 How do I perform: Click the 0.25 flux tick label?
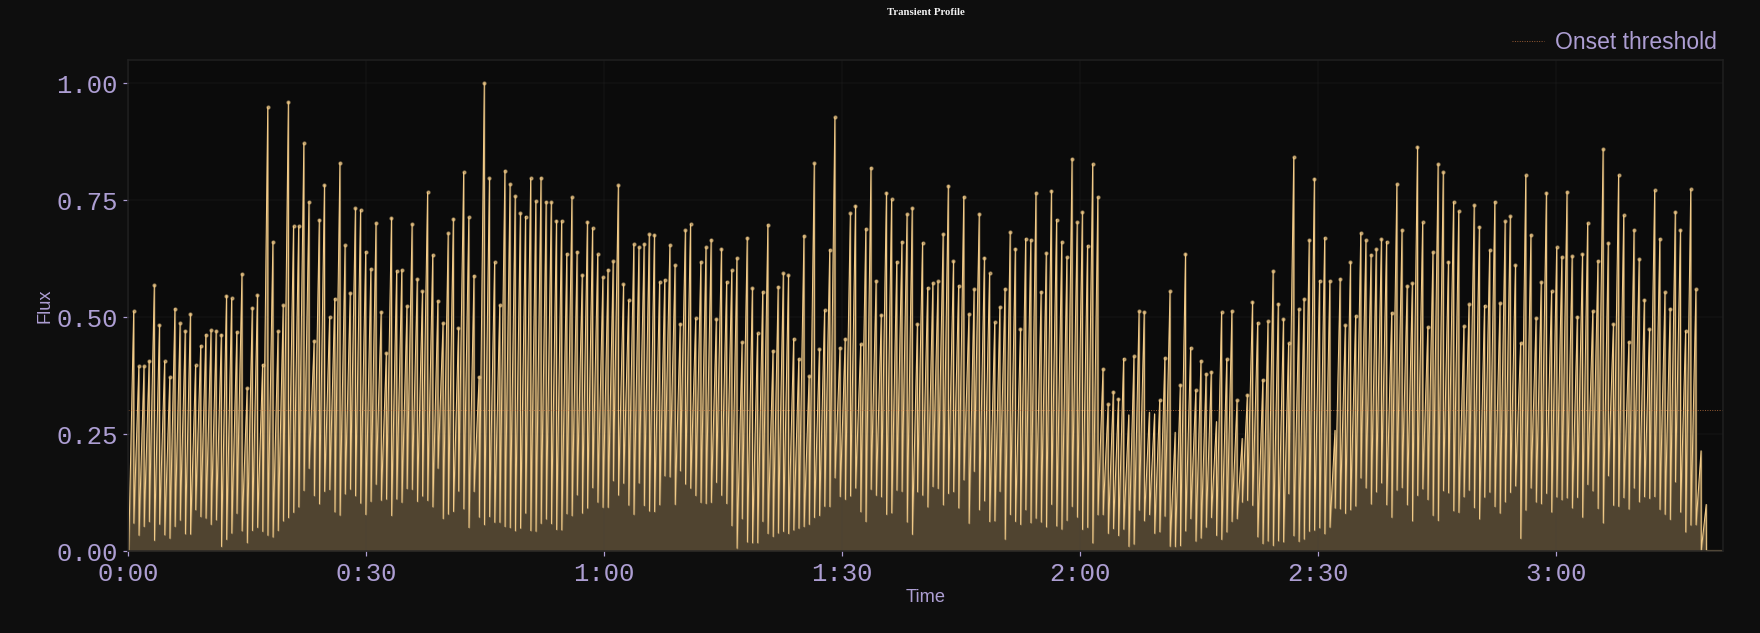(87, 436)
